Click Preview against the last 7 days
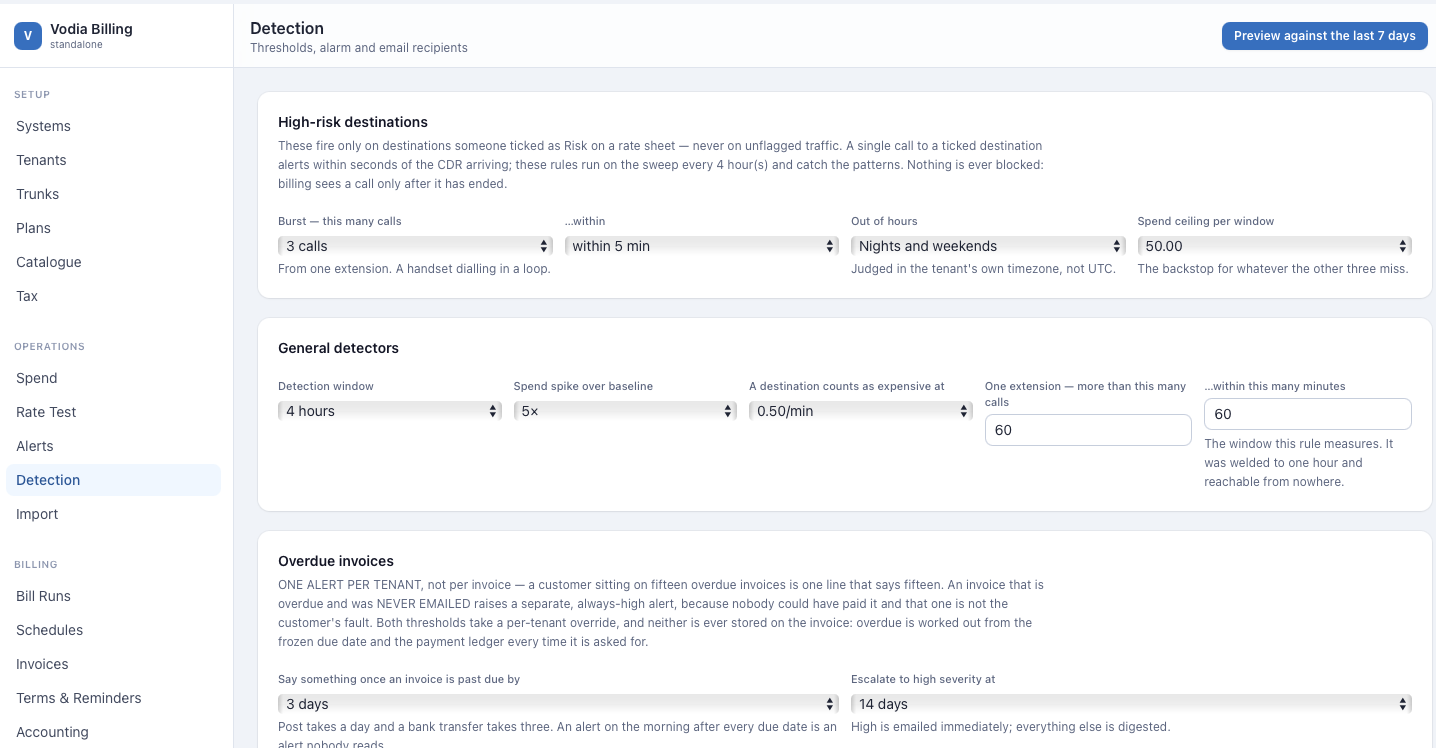This screenshot has width=1436, height=748. coord(1324,36)
